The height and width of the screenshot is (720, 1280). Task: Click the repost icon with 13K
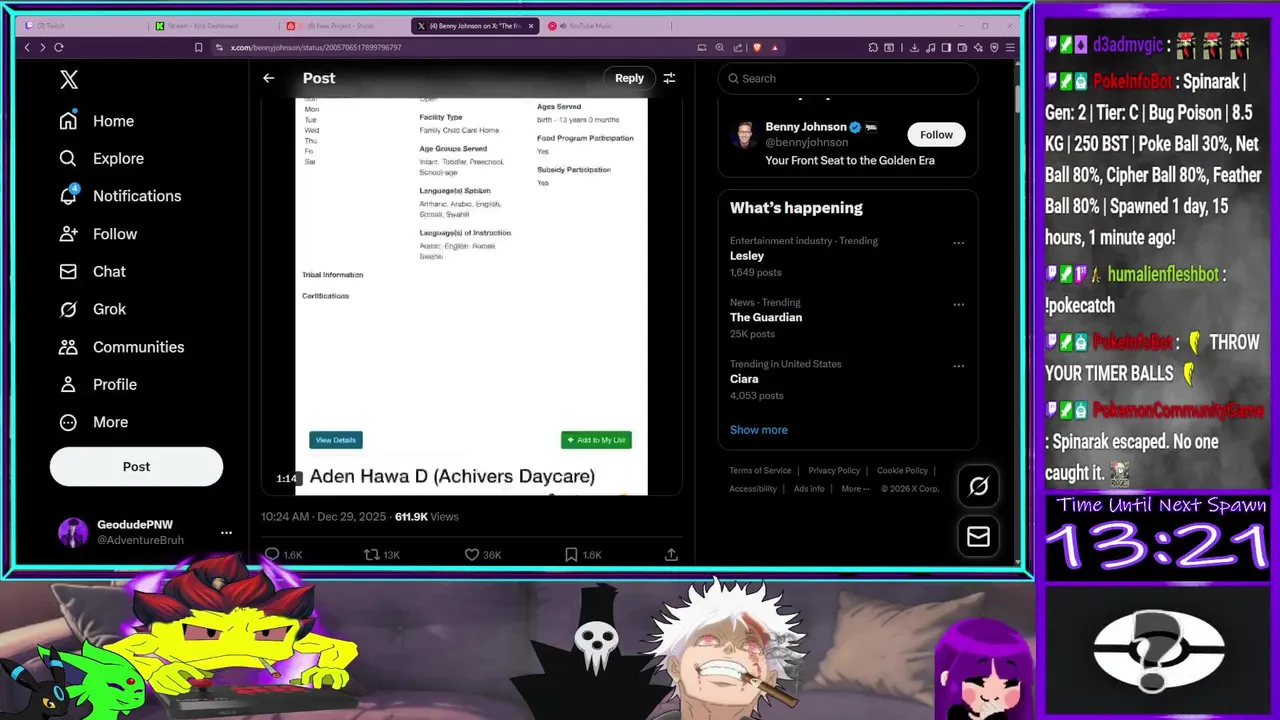[371, 554]
